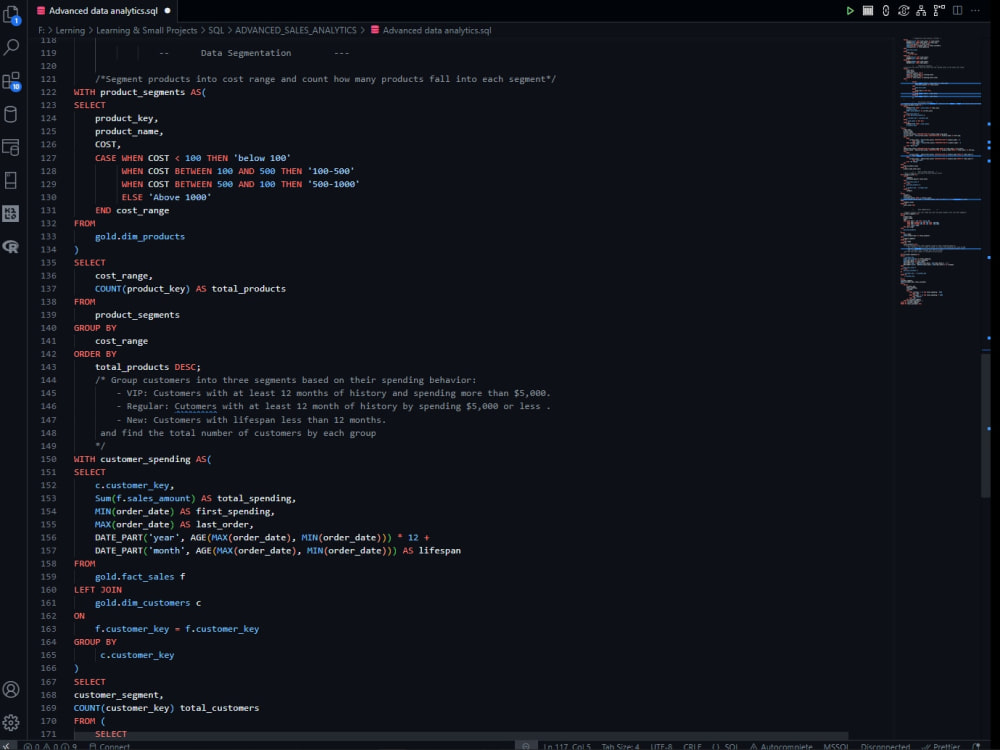Click 'Prettier' formatter status item

tap(941, 746)
